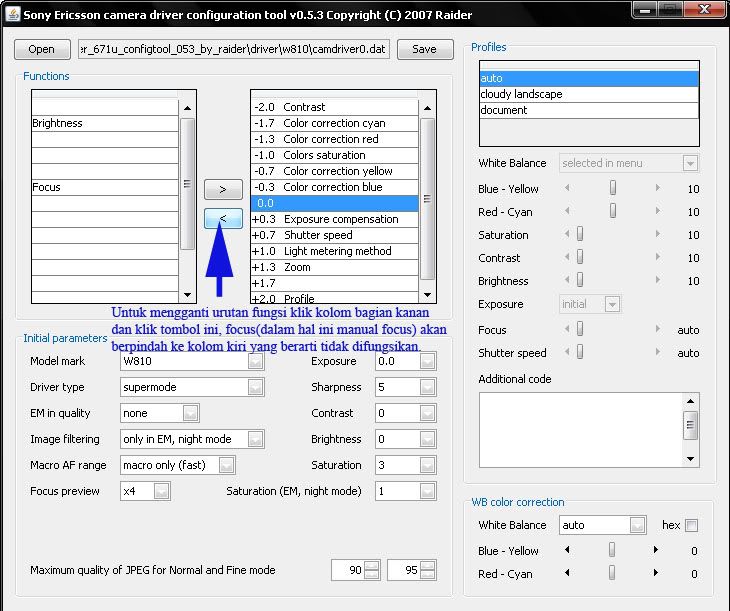This screenshot has width=730, height=611.
Task: Click up arrow of left functions list scrollbar
Action: click(x=187, y=108)
